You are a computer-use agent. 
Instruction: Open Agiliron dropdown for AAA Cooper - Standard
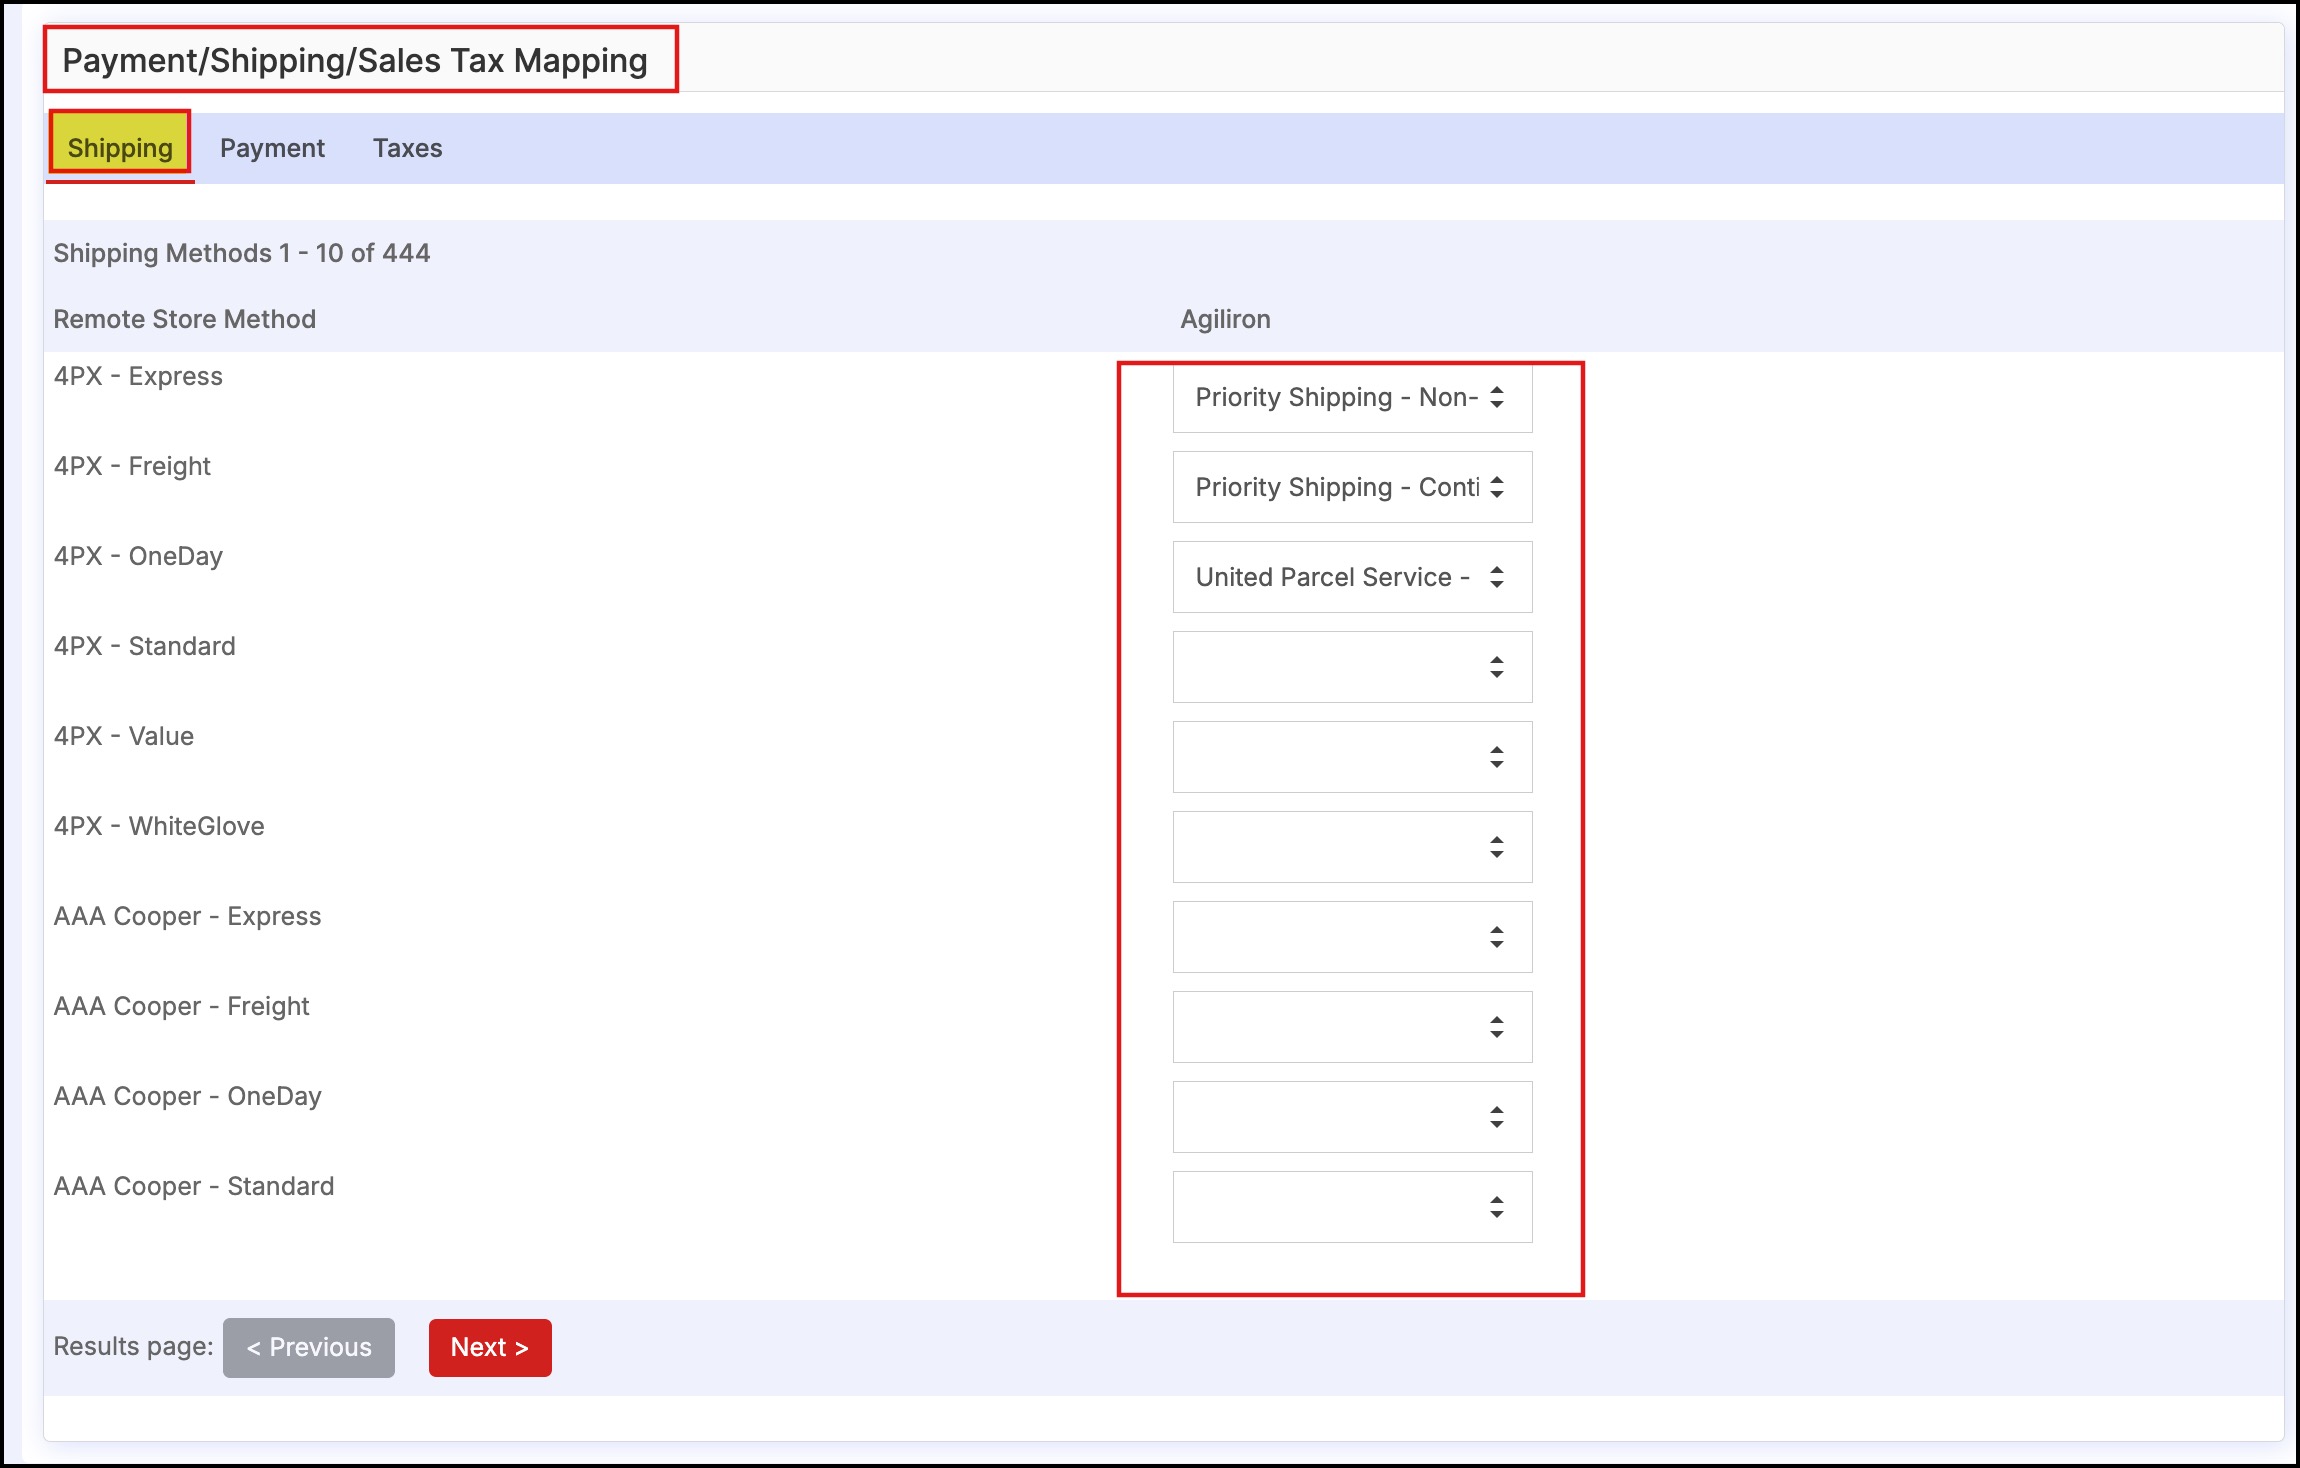[x=1352, y=1207]
